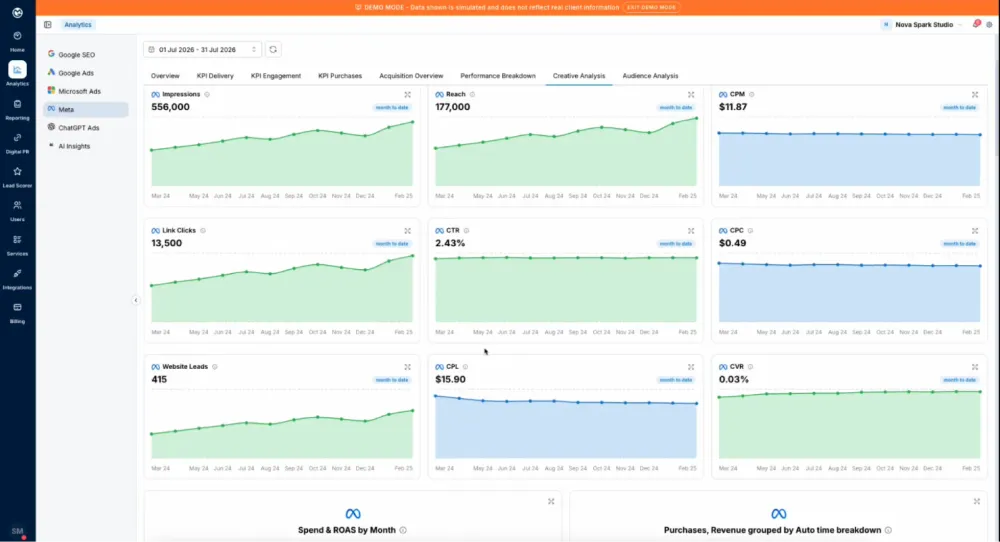Select Google Ads in the source list
This screenshot has height=542, width=1000.
coord(85,73)
